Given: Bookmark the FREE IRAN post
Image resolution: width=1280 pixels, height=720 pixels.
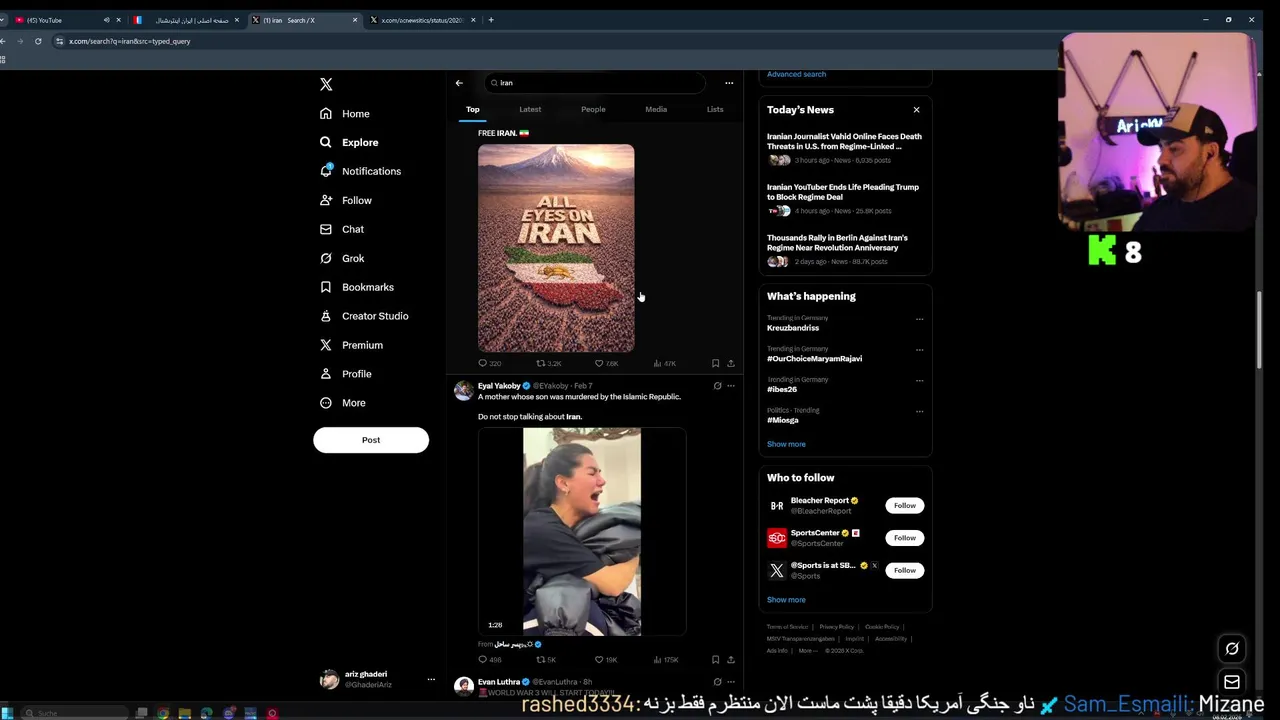Looking at the screenshot, I should [x=715, y=363].
